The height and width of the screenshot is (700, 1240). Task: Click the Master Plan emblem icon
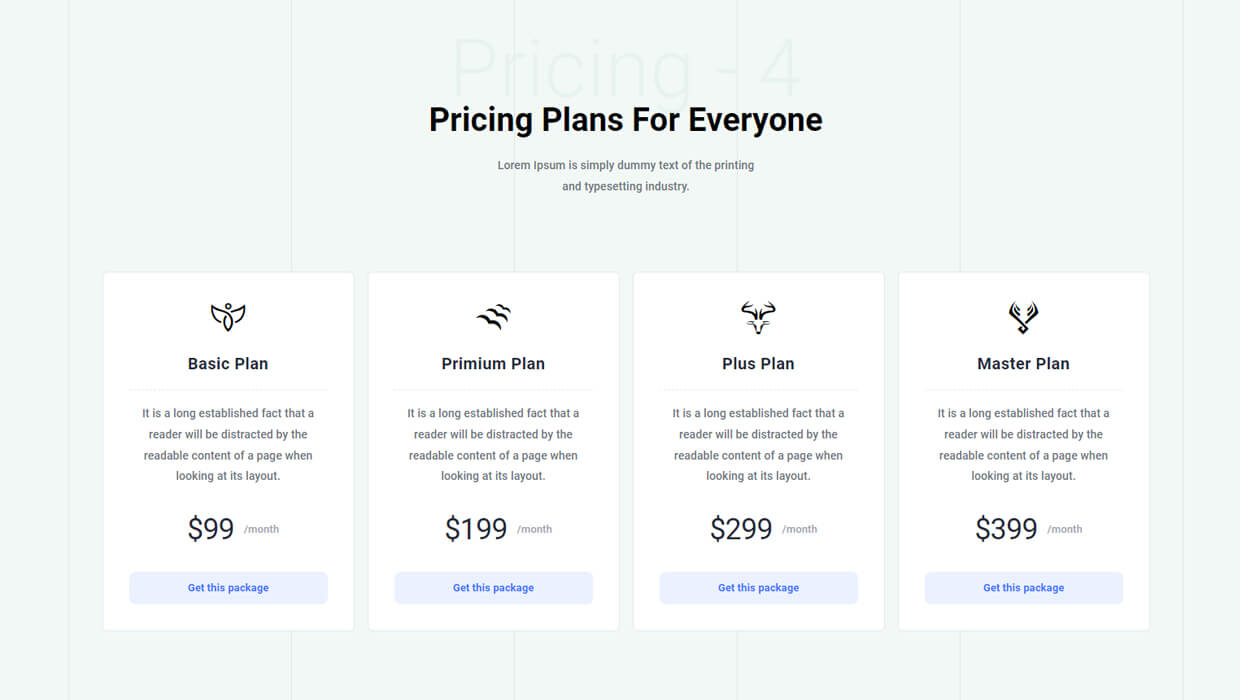pos(1023,317)
